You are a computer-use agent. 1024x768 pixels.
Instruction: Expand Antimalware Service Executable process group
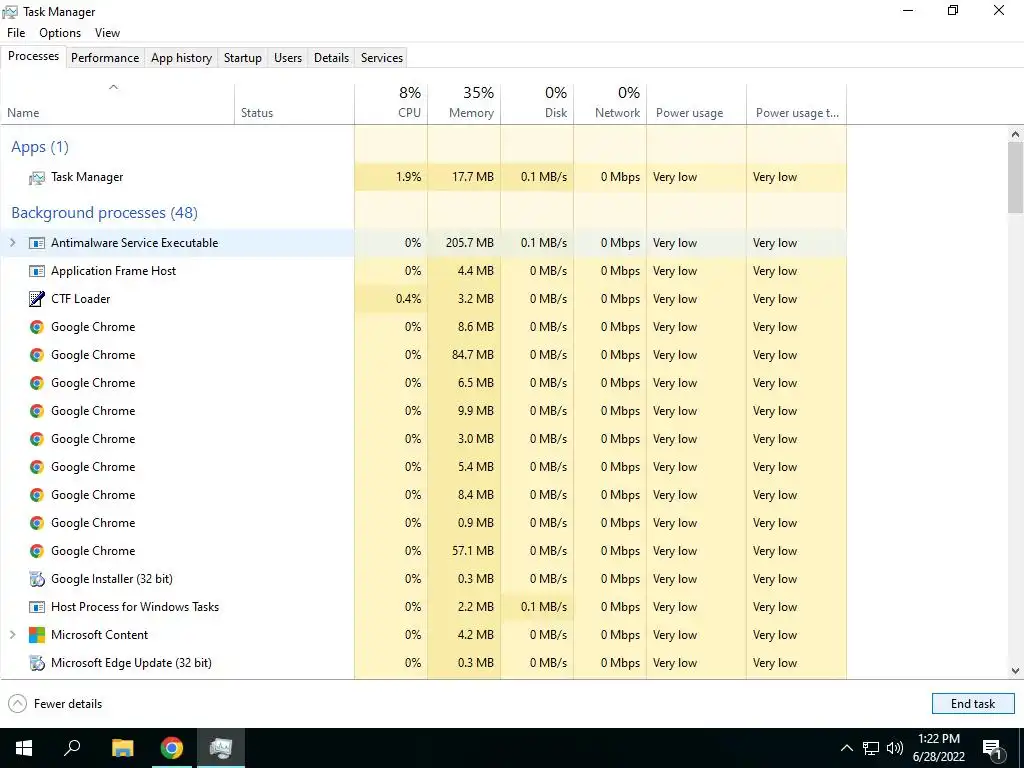(12, 243)
